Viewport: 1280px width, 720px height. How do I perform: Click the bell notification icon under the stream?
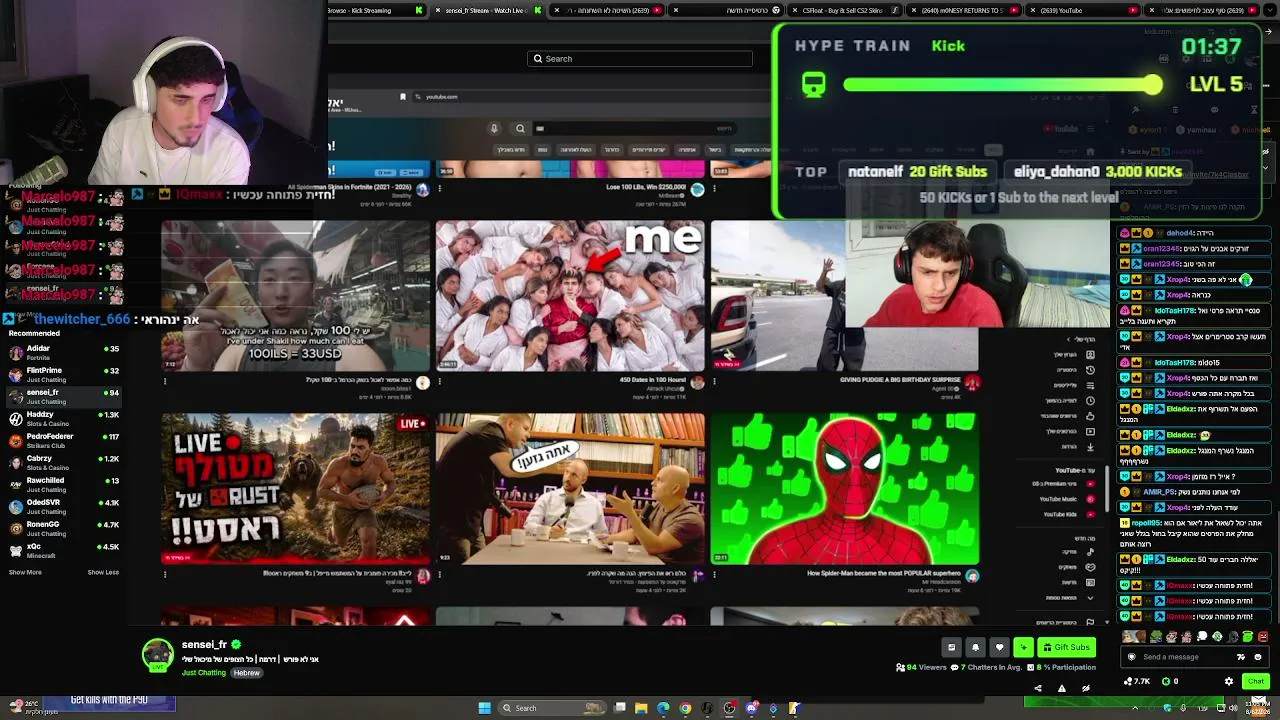coord(975,647)
